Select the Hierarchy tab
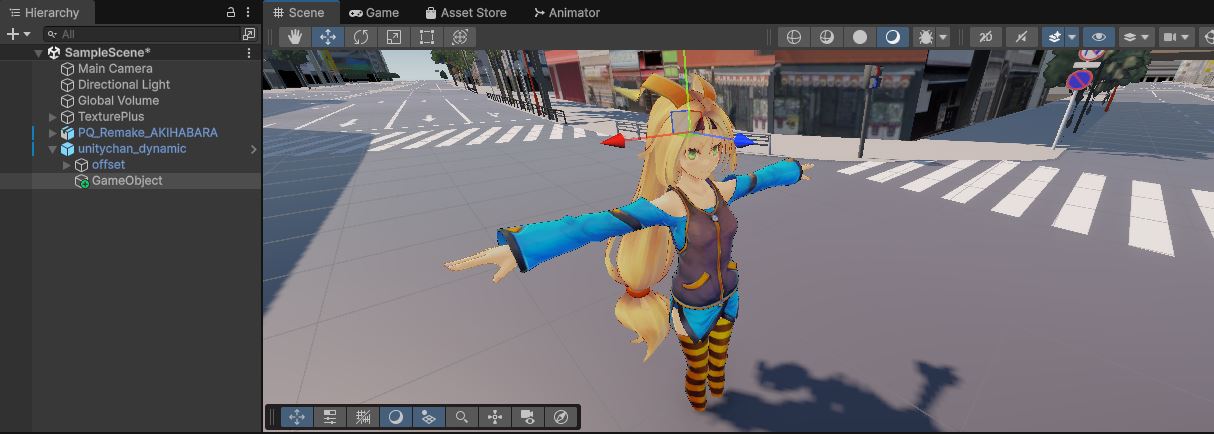Screen dimensions: 1214x434 click(46, 12)
